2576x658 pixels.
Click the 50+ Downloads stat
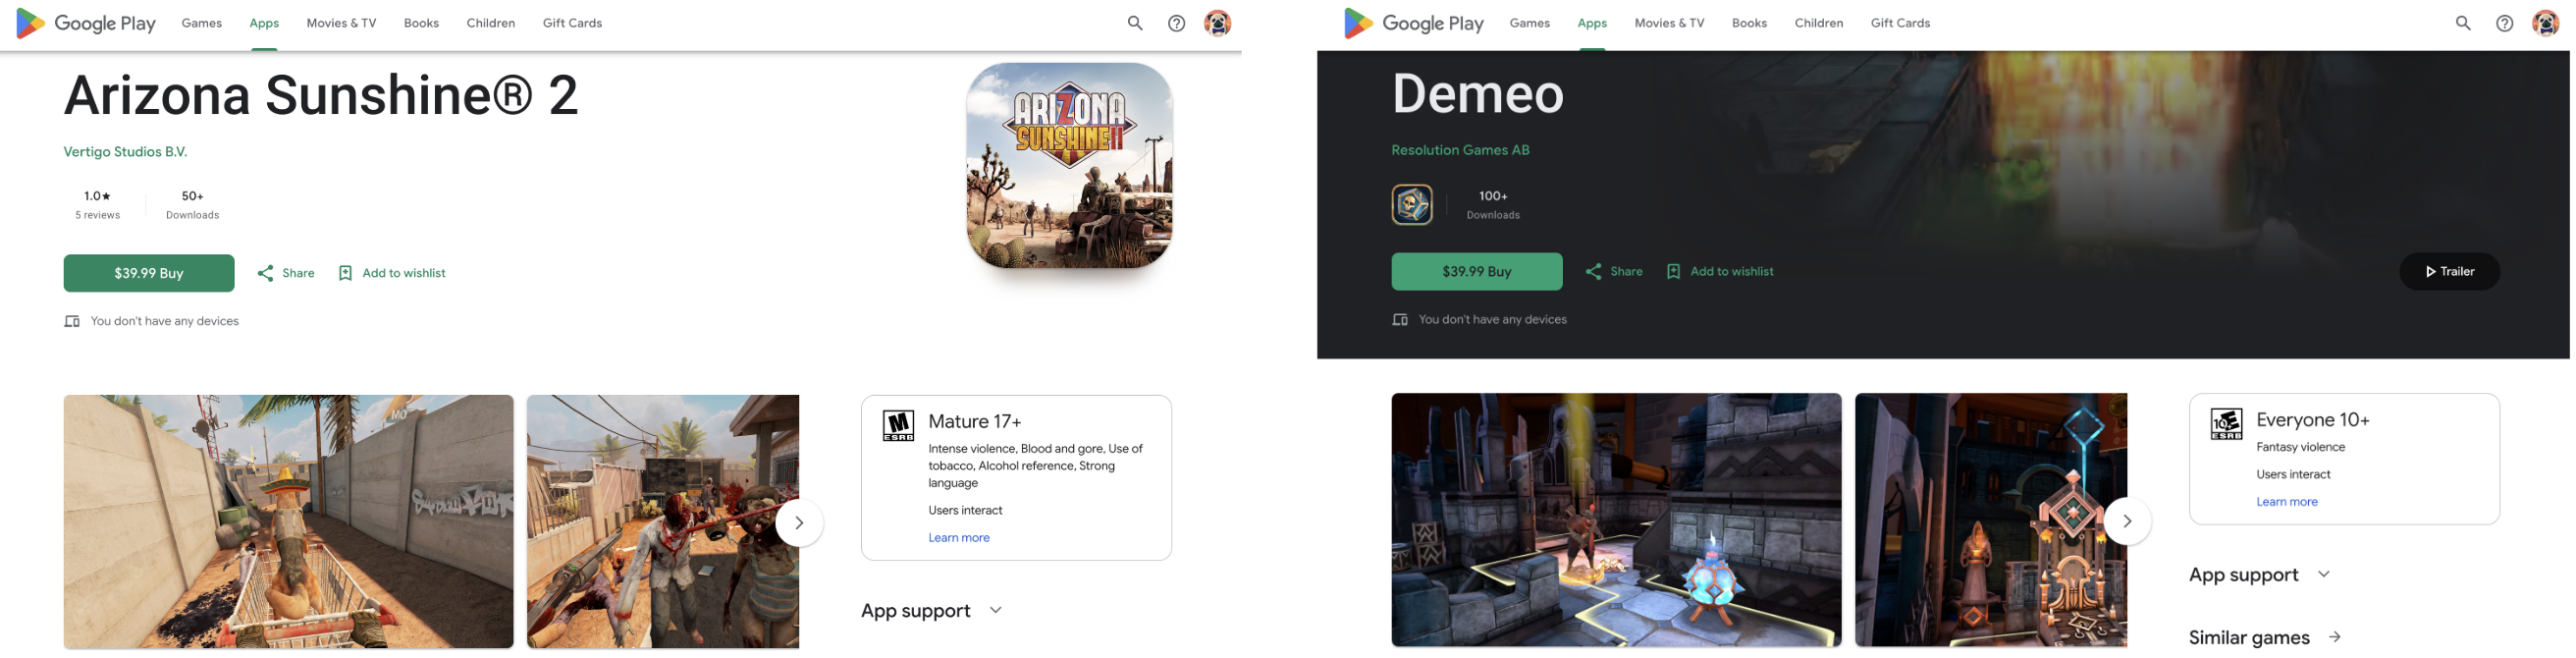pyautogui.click(x=192, y=205)
